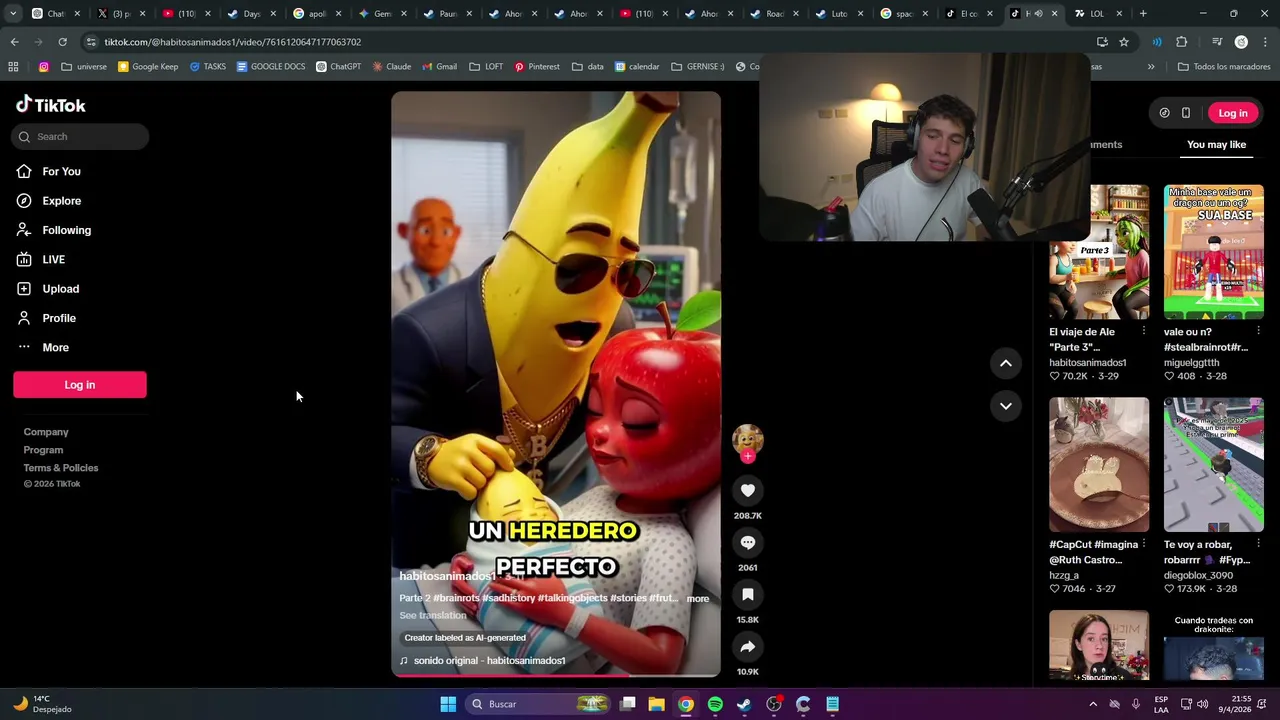Open El viaje de Ale Parte 3 thumbnail
The height and width of the screenshot is (720, 1280).
(1099, 252)
